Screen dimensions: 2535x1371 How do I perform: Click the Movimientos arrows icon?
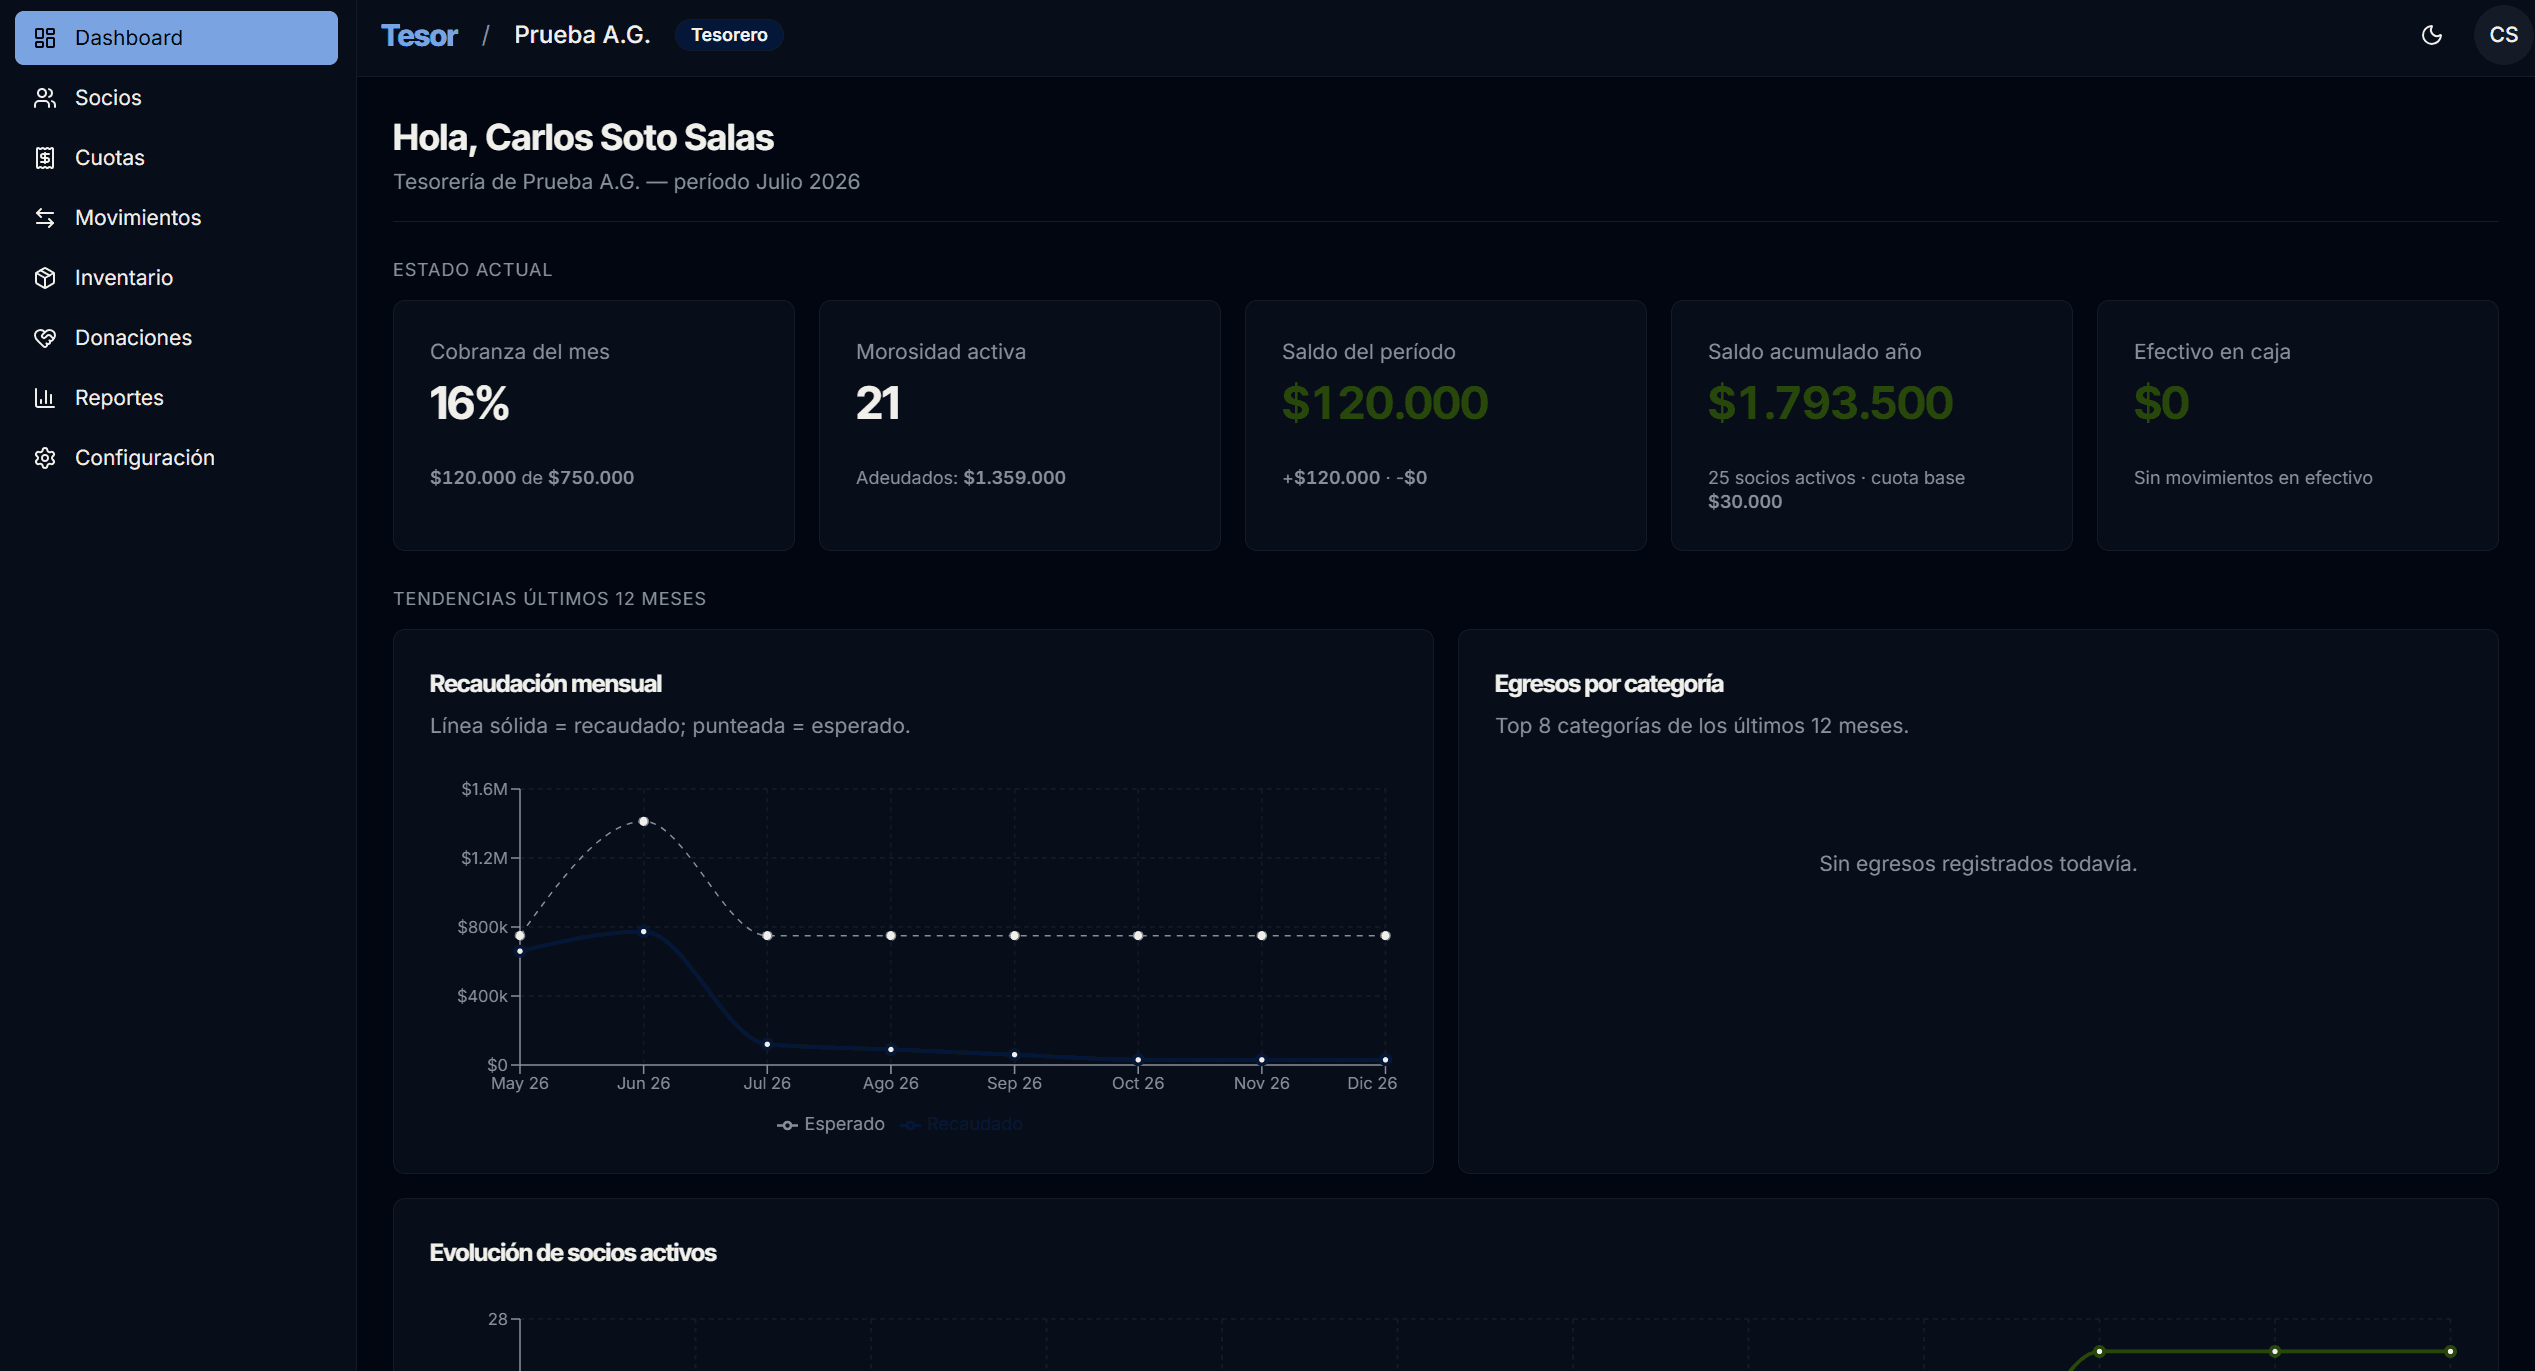click(45, 218)
